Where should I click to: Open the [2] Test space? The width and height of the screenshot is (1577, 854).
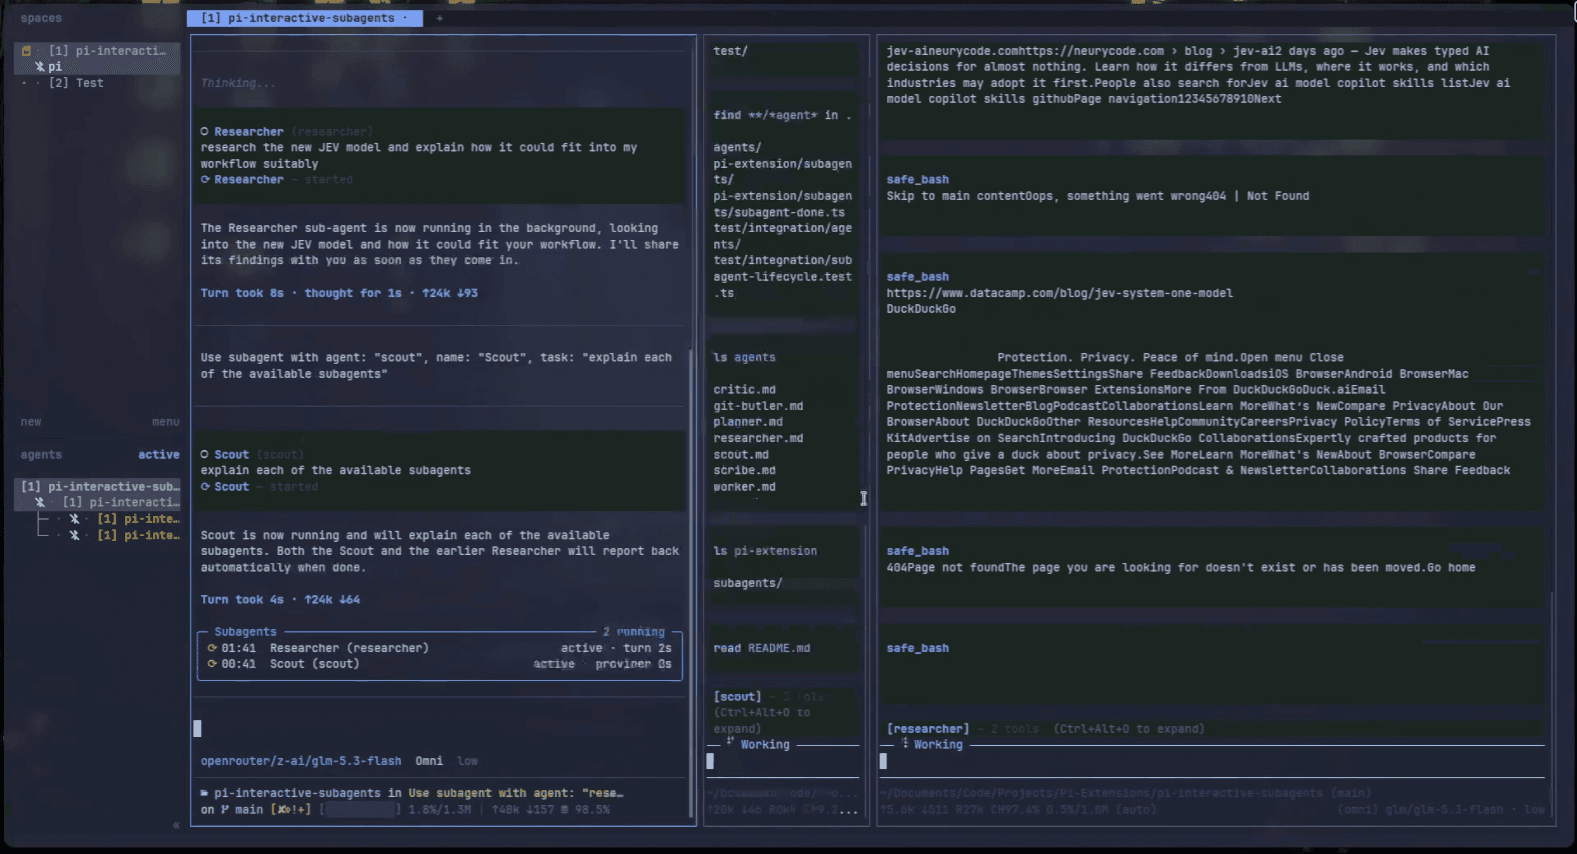pyautogui.click(x=76, y=83)
